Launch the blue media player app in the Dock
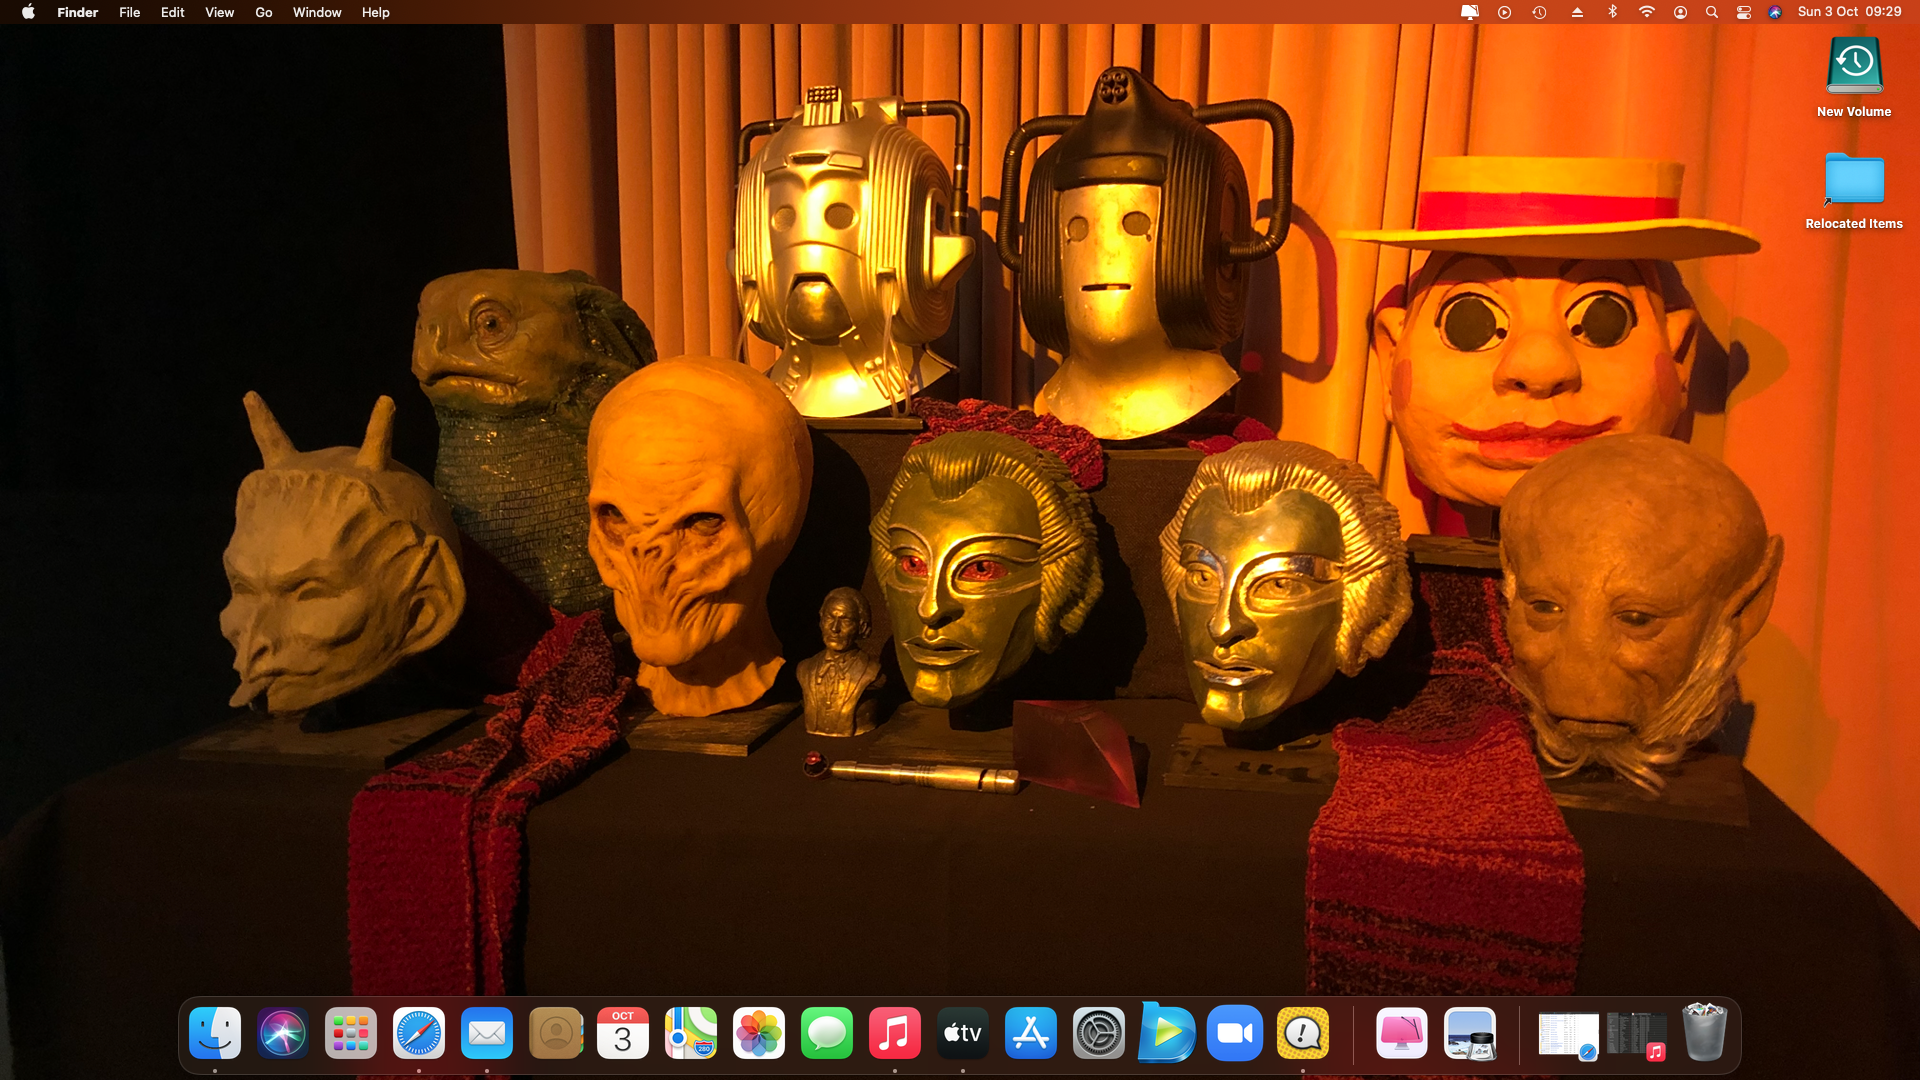1920x1080 pixels. (1167, 1033)
